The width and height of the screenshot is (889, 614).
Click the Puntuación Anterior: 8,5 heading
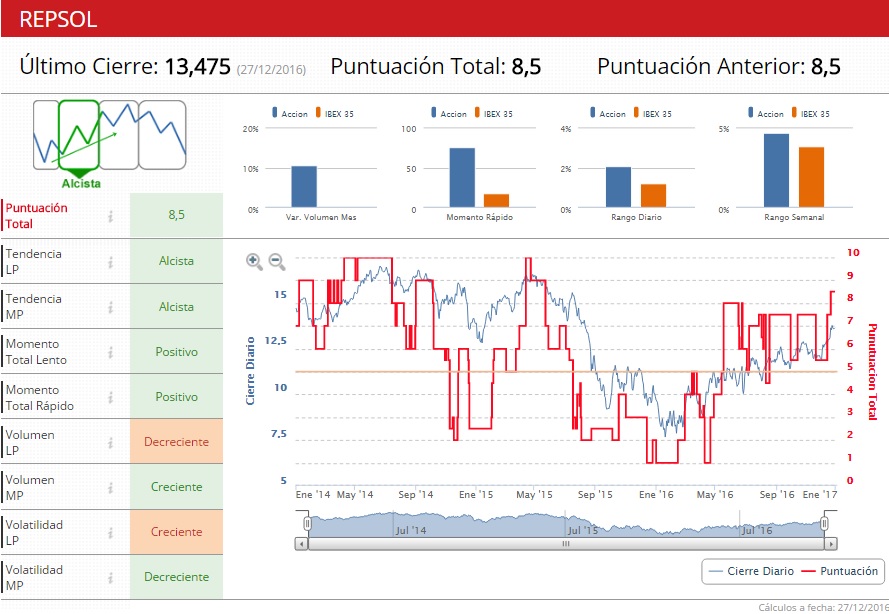click(719, 66)
